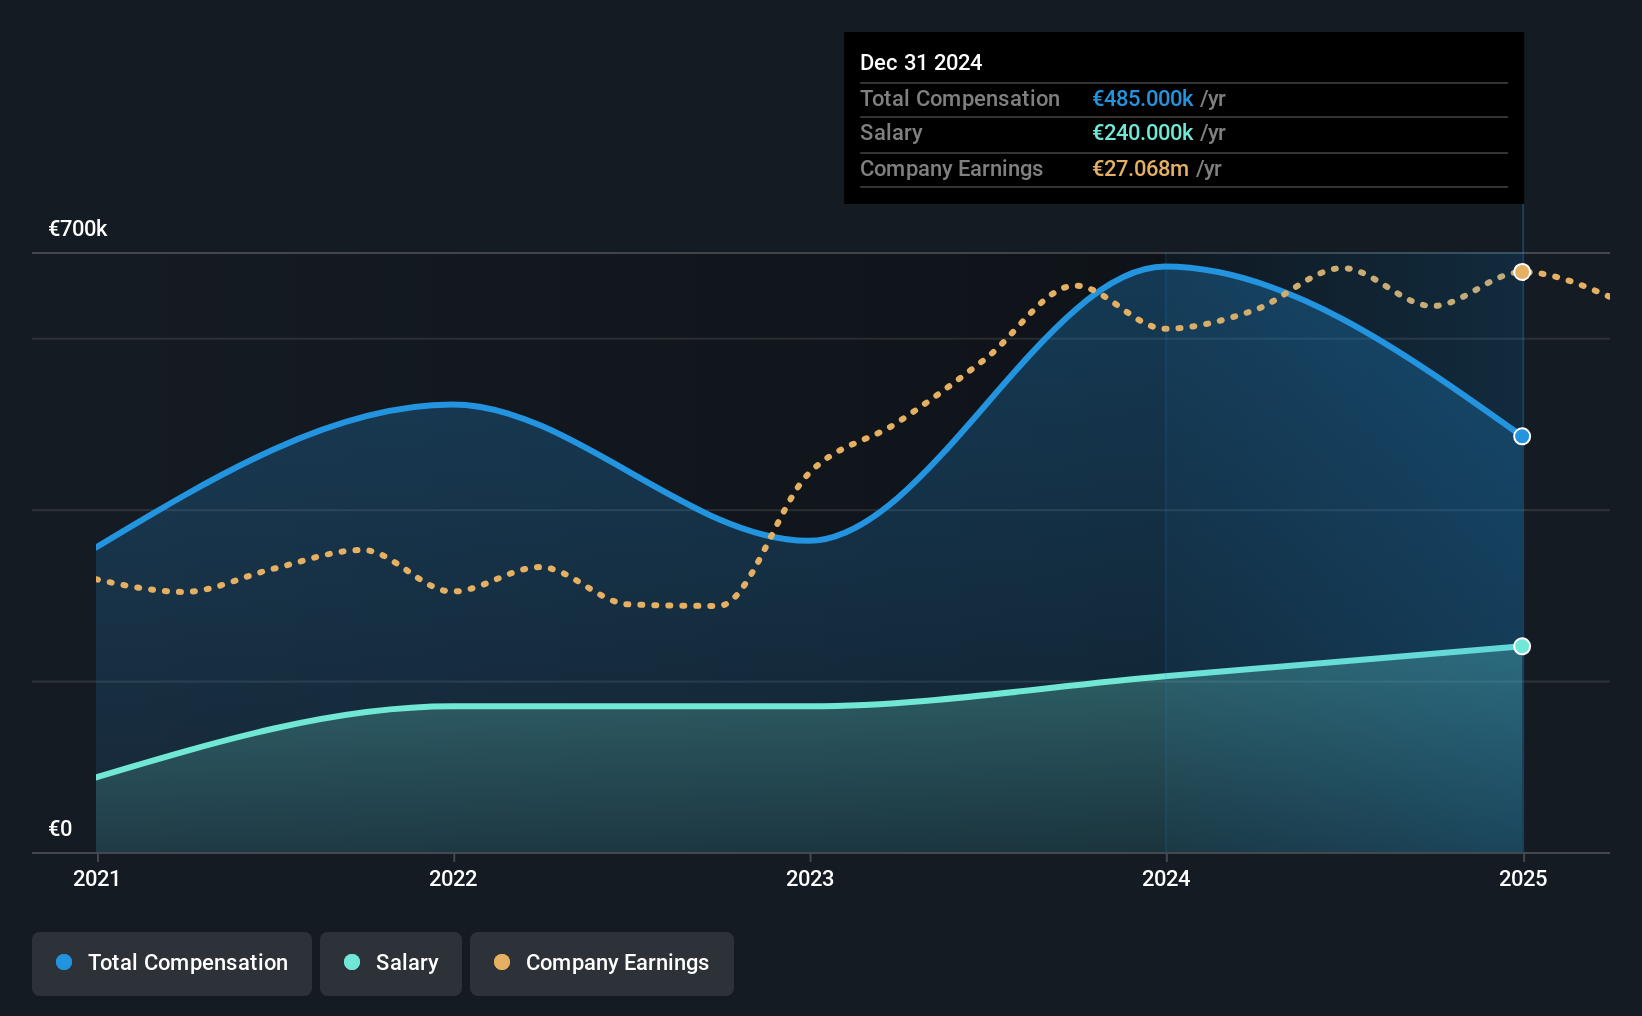Toggle the Company Earnings legend button

(602, 963)
